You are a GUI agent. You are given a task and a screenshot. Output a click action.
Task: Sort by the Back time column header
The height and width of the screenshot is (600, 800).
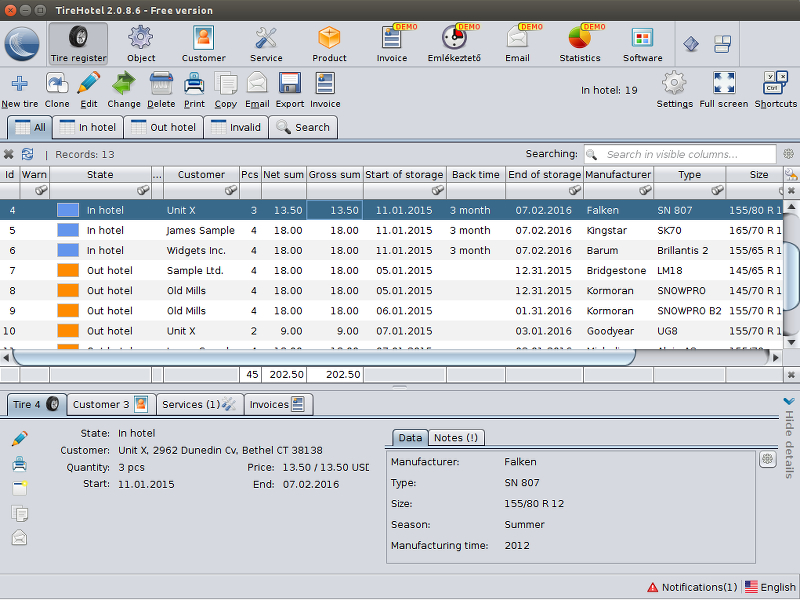tap(476, 174)
